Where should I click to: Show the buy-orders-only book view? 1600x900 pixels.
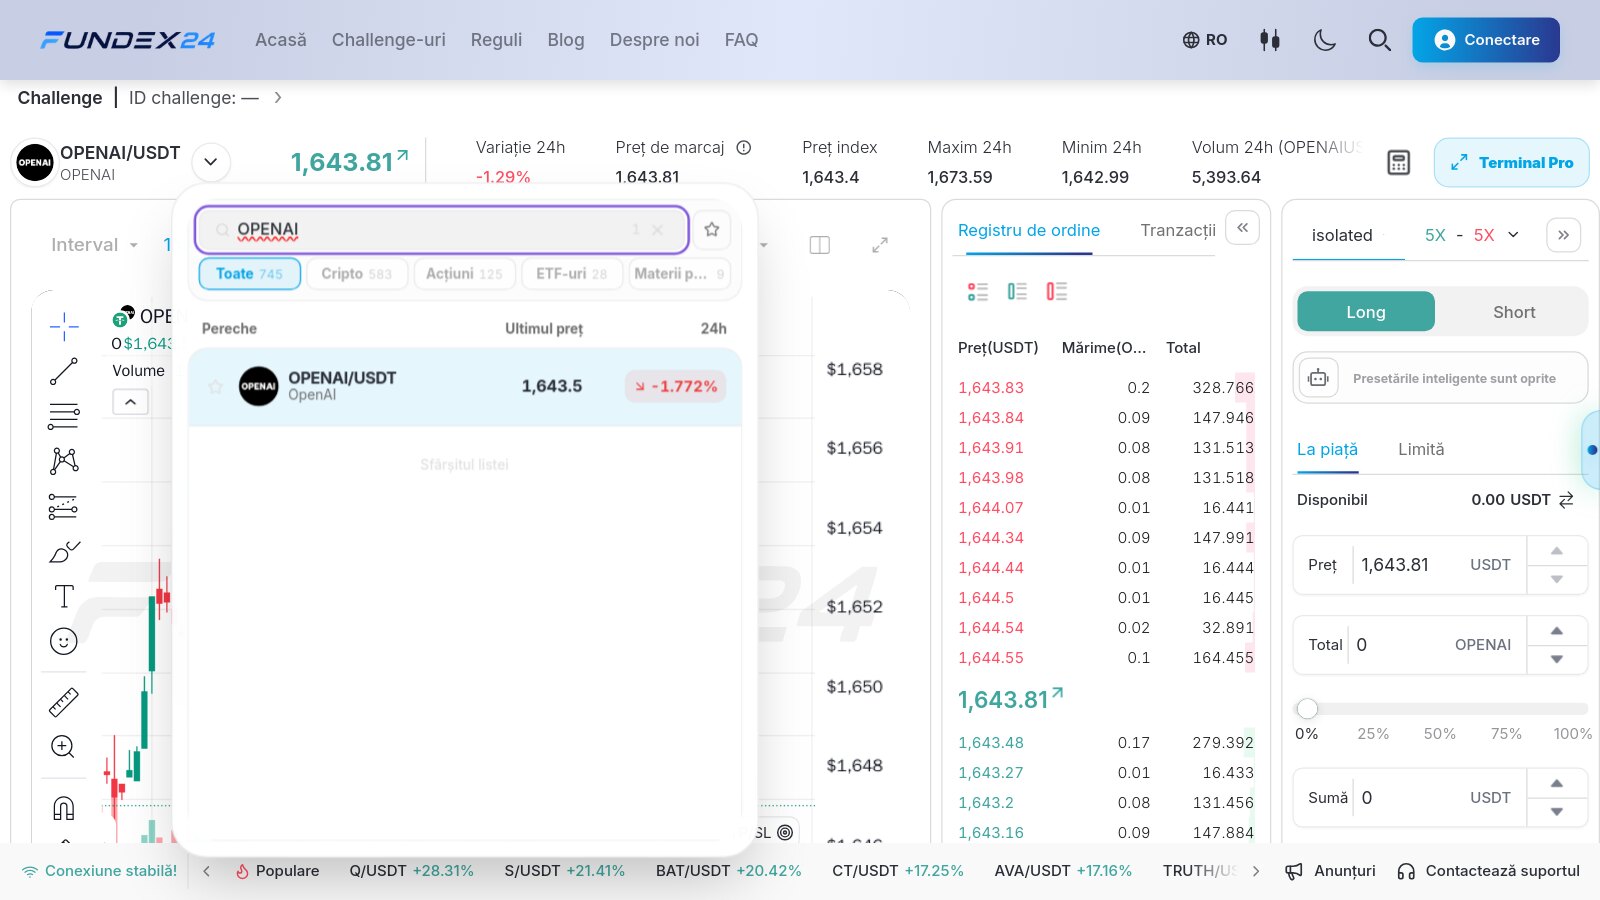[x=1017, y=291]
